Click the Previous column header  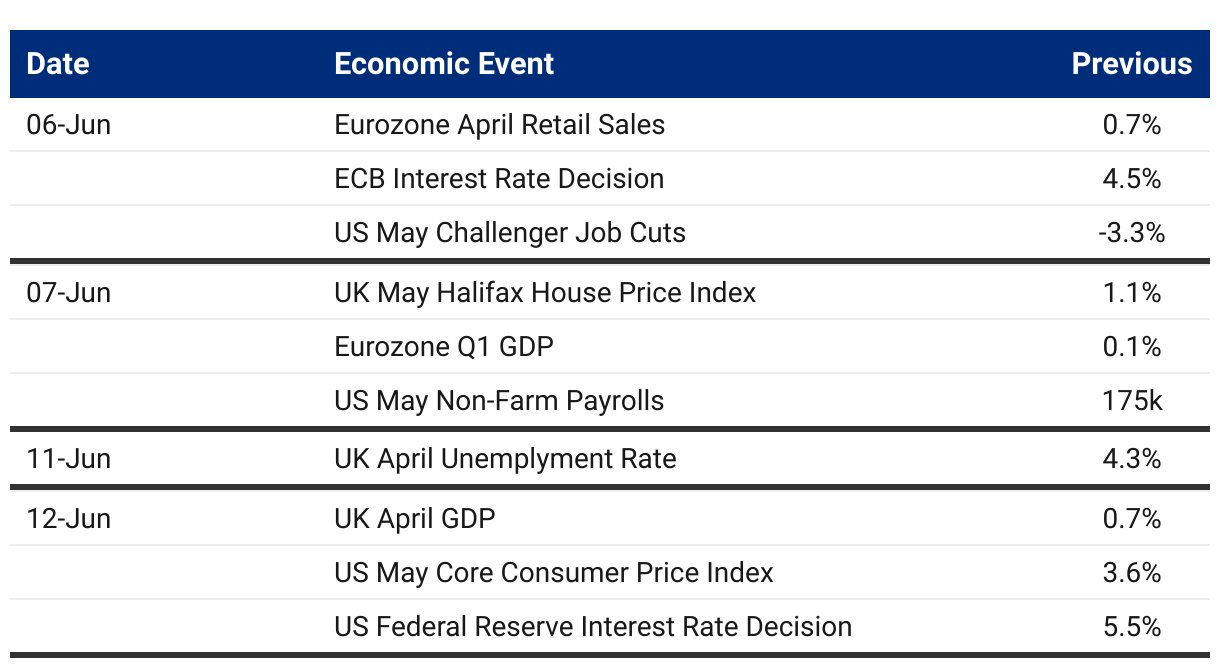(1132, 64)
